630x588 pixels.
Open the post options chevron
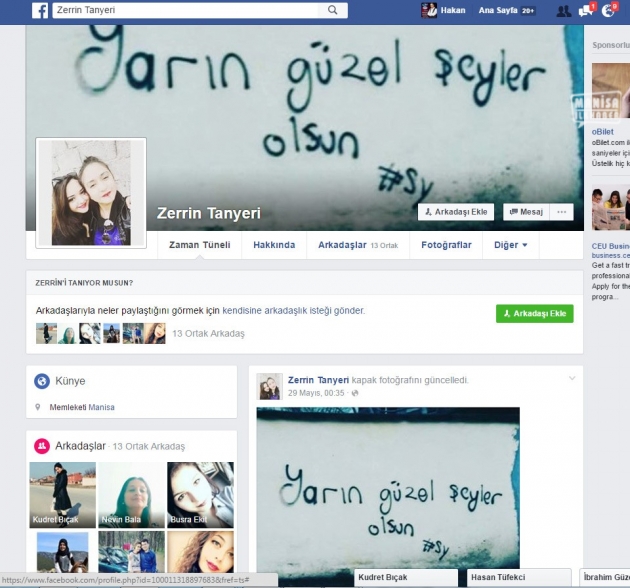point(572,378)
